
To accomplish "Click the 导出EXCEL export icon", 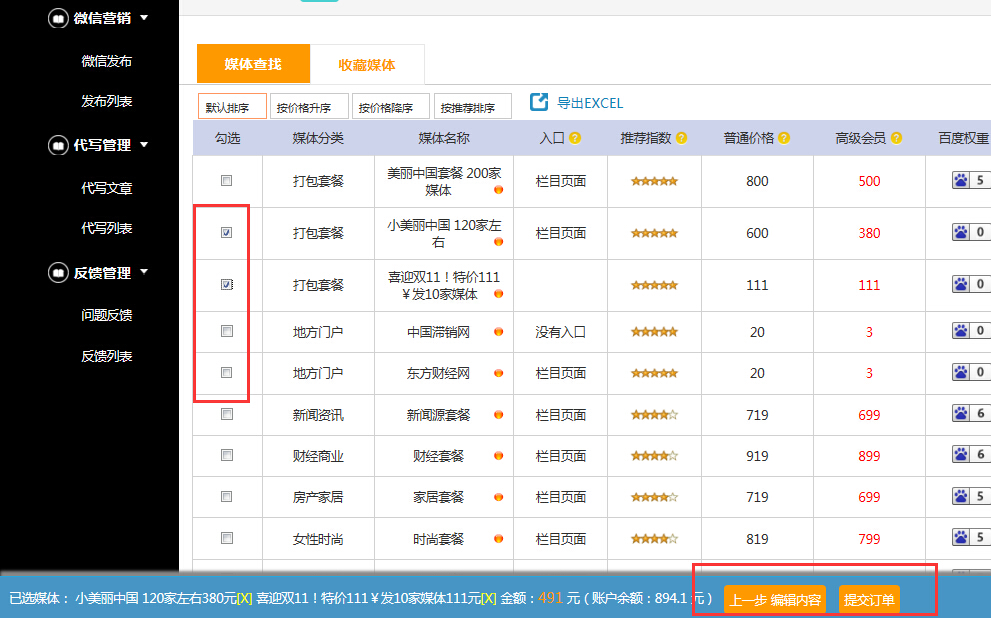I will [539, 101].
